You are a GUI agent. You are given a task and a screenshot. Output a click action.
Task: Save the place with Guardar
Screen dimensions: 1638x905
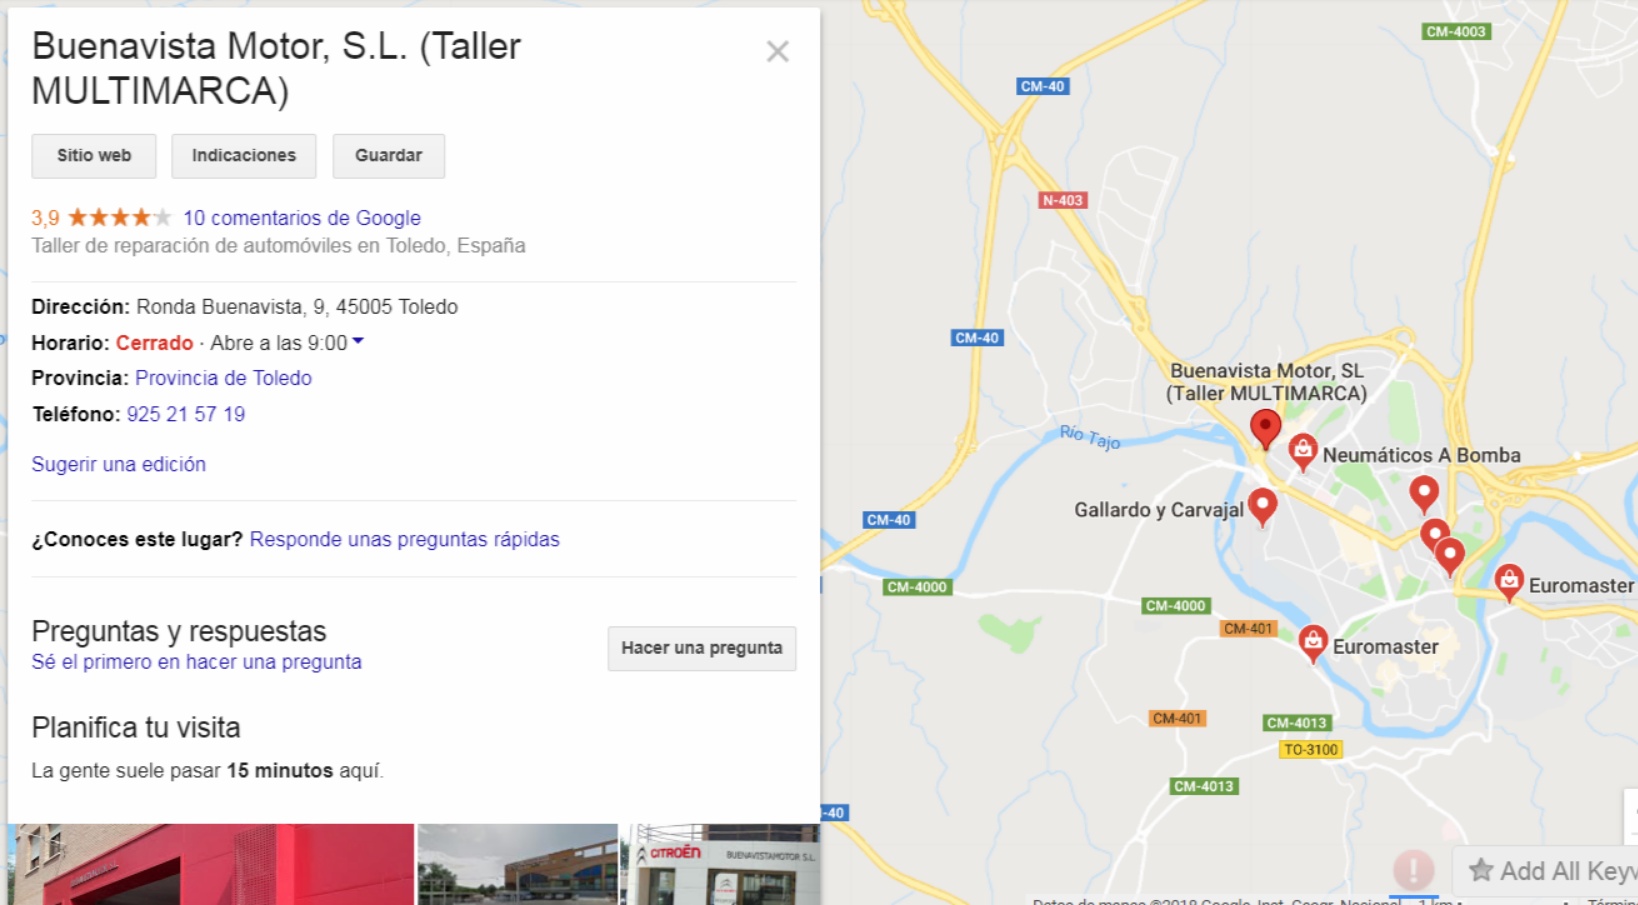click(388, 156)
